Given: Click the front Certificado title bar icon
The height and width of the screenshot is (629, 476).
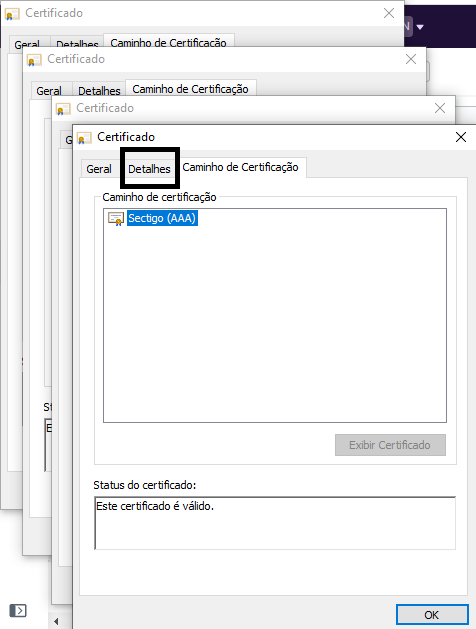Looking at the screenshot, I should point(84,138).
